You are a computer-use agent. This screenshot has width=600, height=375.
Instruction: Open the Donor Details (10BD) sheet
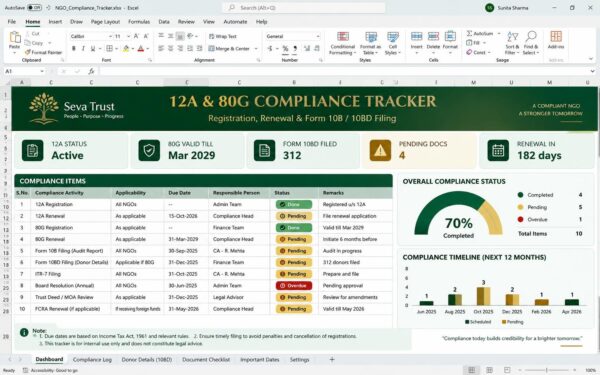[x=147, y=360]
